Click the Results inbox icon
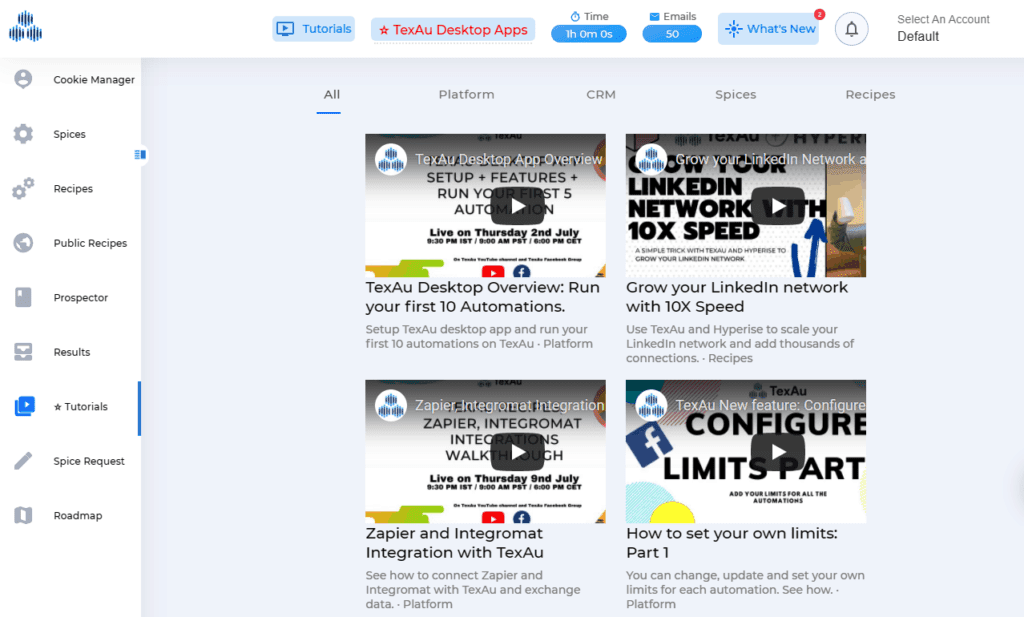 coord(23,352)
